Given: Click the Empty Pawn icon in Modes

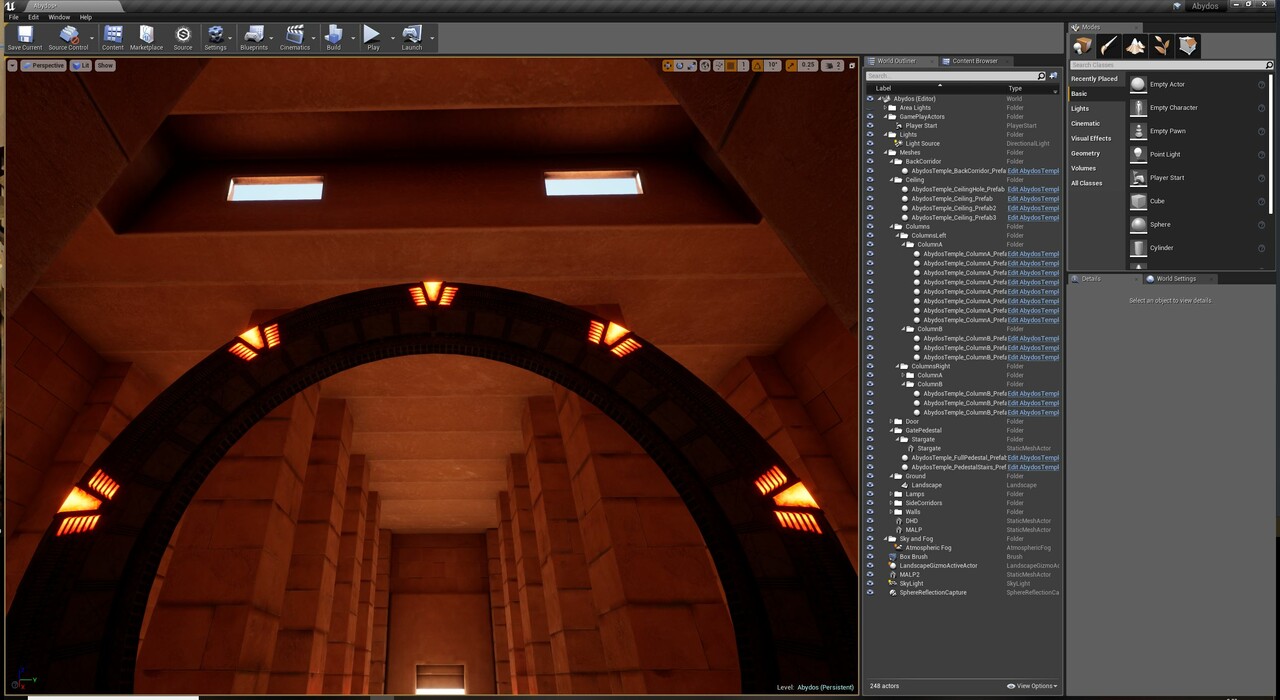Looking at the screenshot, I should click(x=1138, y=131).
